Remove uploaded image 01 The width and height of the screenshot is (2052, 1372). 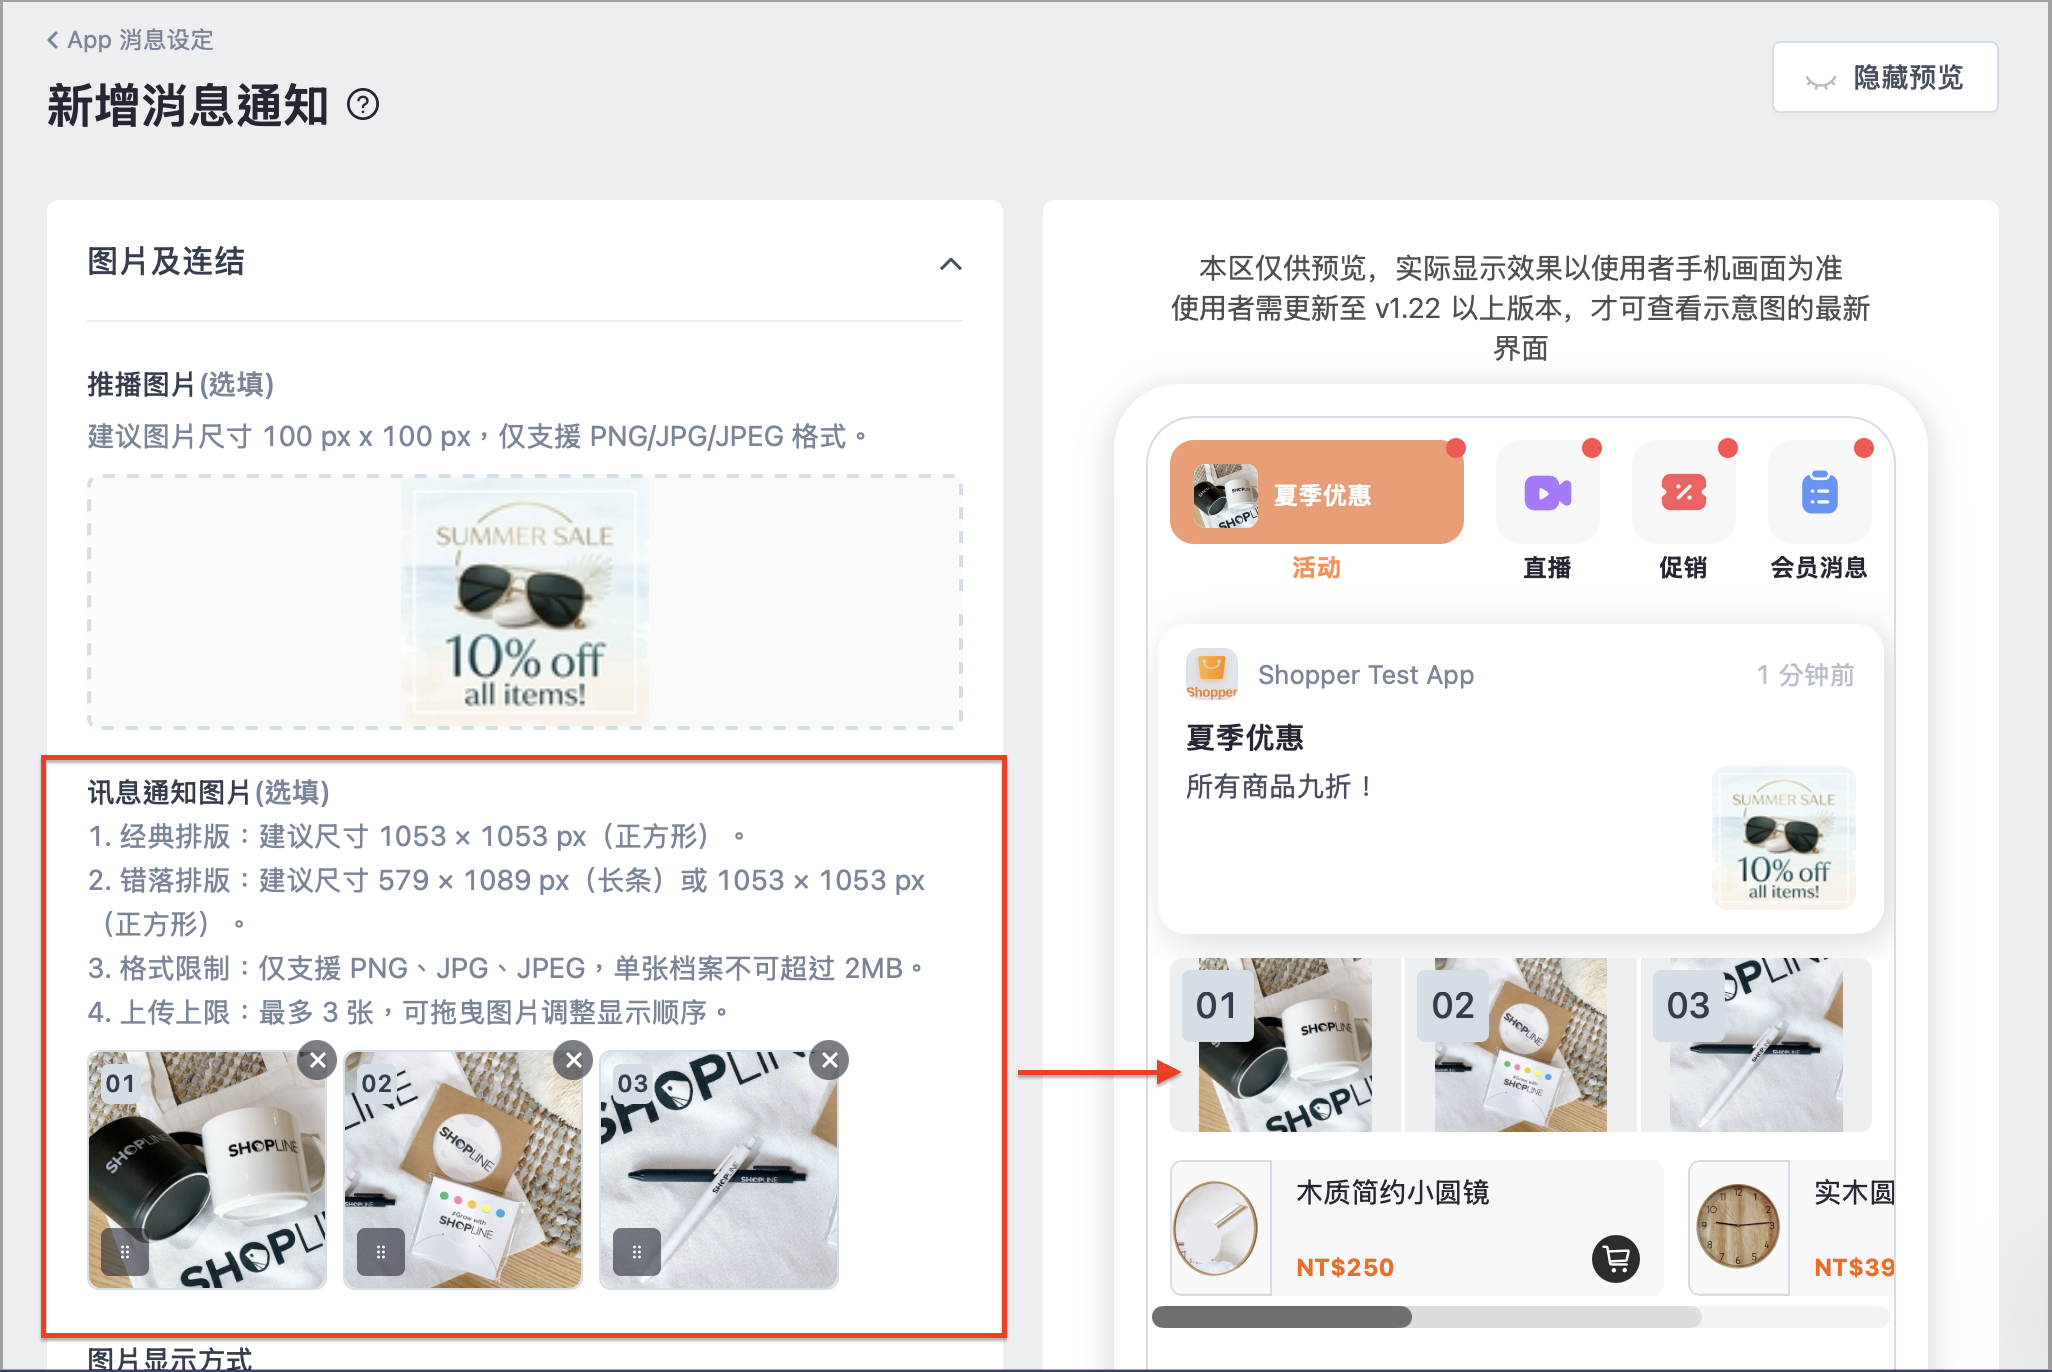click(x=317, y=1060)
